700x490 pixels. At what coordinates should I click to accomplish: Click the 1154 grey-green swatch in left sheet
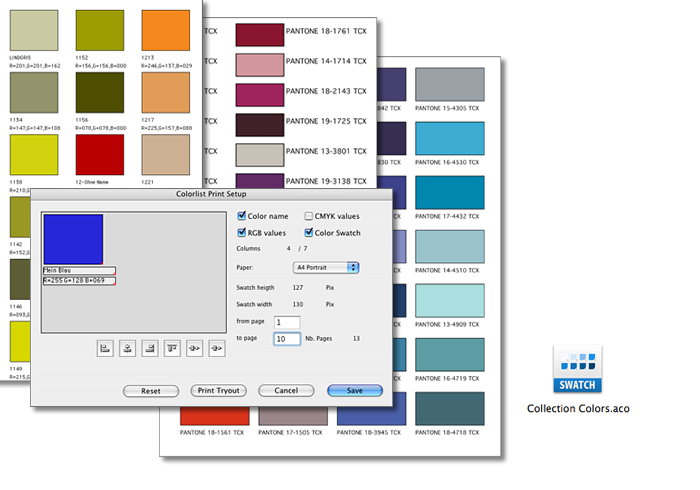coord(34,92)
